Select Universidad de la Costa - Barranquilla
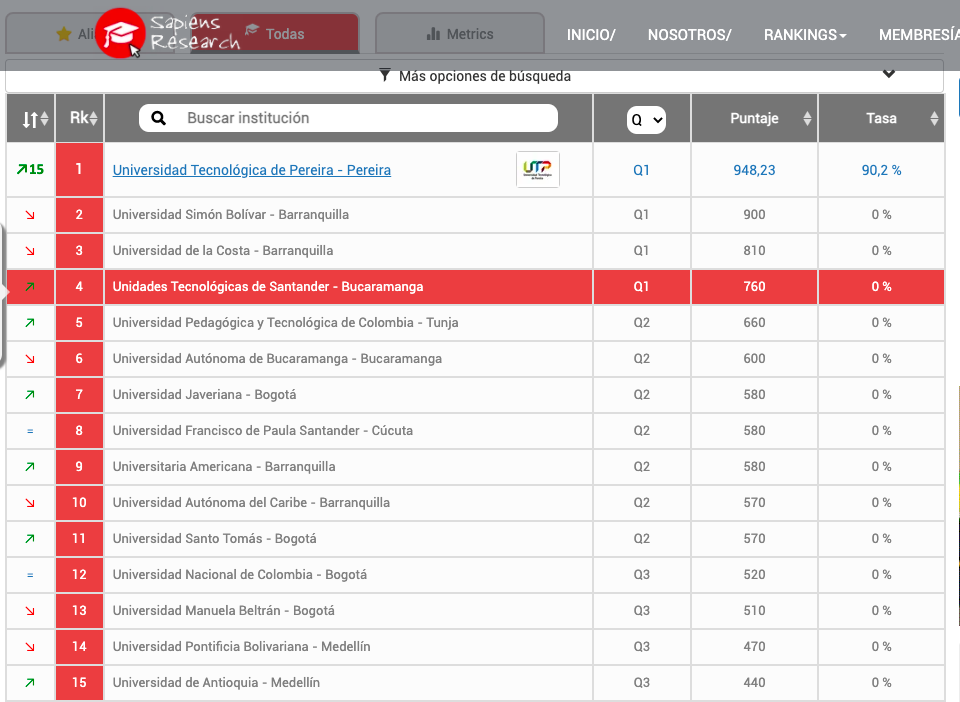Image resolution: width=960 pixels, height=702 pixels. (x=223, y=250)
